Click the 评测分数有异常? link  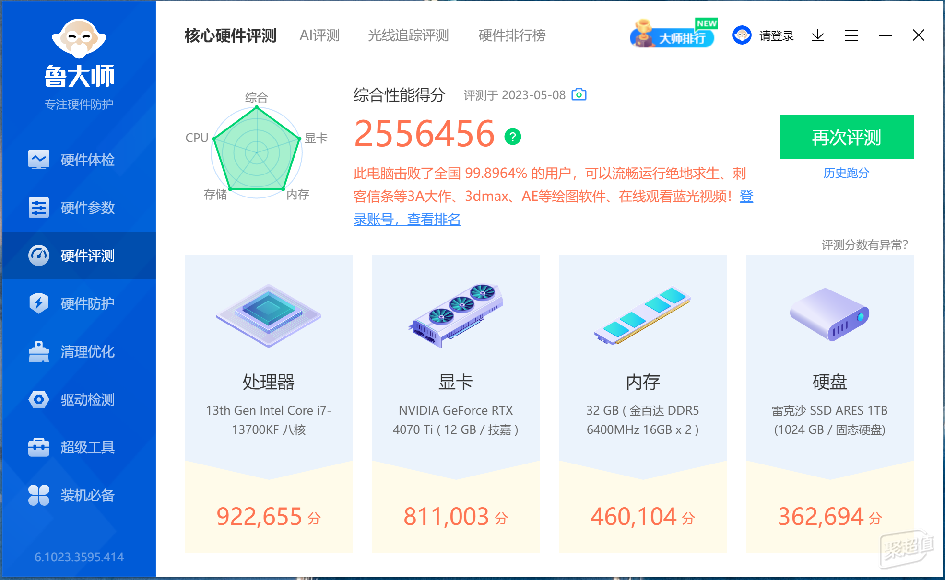pos(865,245)
